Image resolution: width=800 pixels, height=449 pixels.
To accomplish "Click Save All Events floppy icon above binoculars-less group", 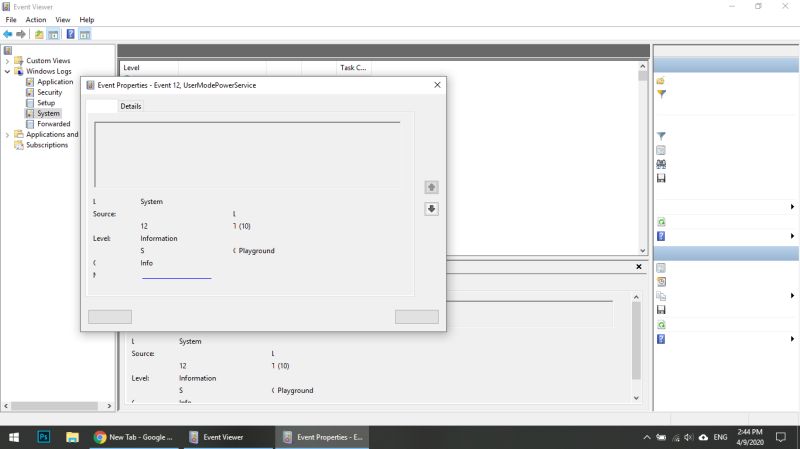I will pyautogui.click(x=661, y=178).
